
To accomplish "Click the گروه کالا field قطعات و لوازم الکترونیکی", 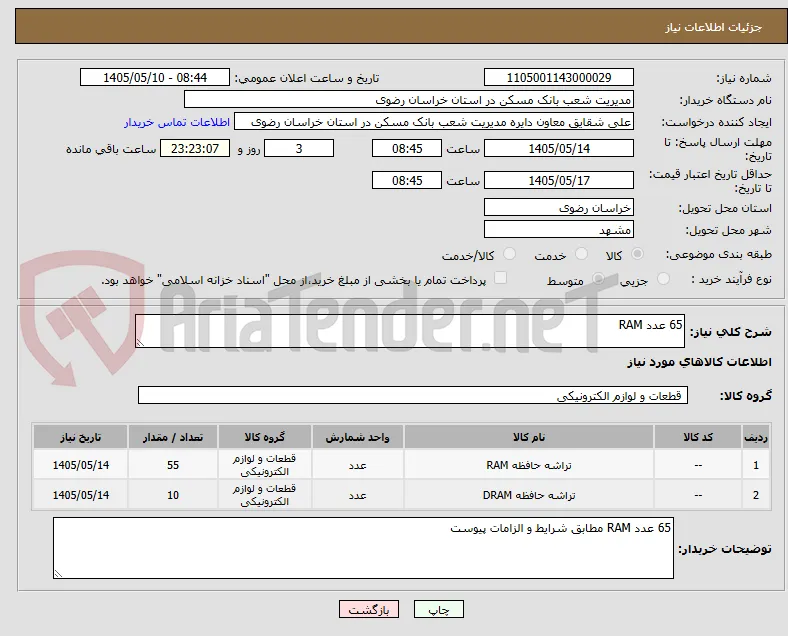I will click(x=413, y=395).
